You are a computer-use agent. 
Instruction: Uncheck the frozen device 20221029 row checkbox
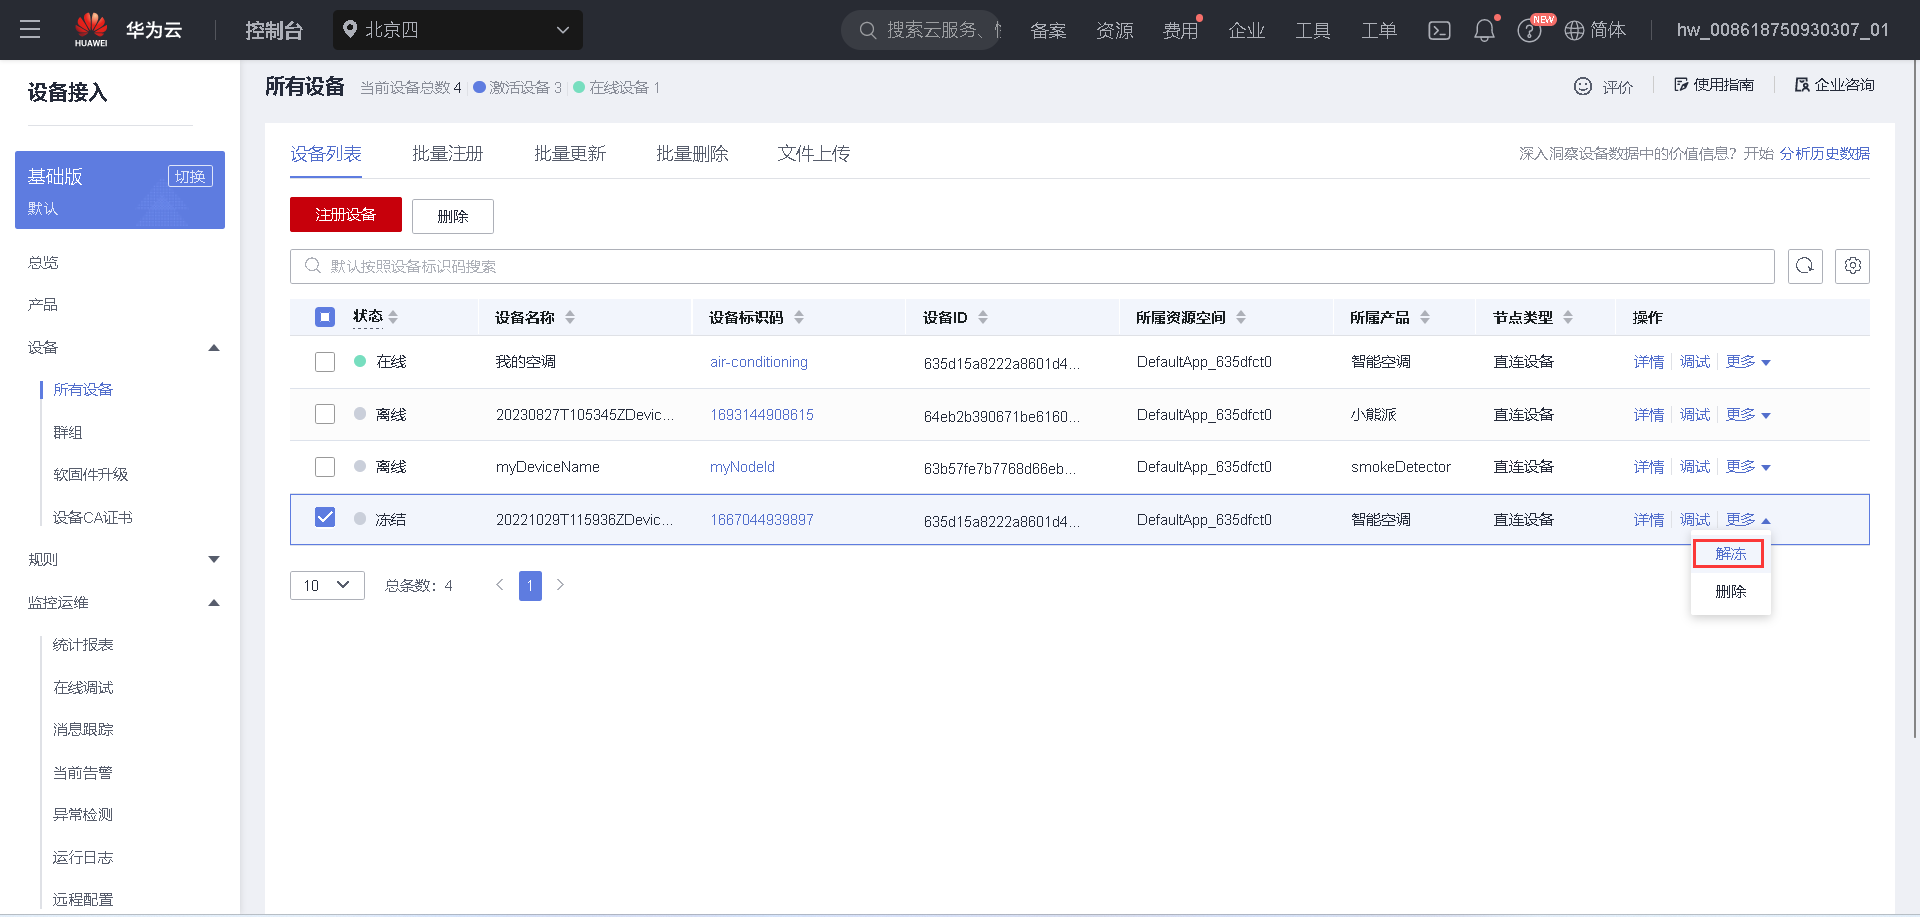click(x=324, y=517)
